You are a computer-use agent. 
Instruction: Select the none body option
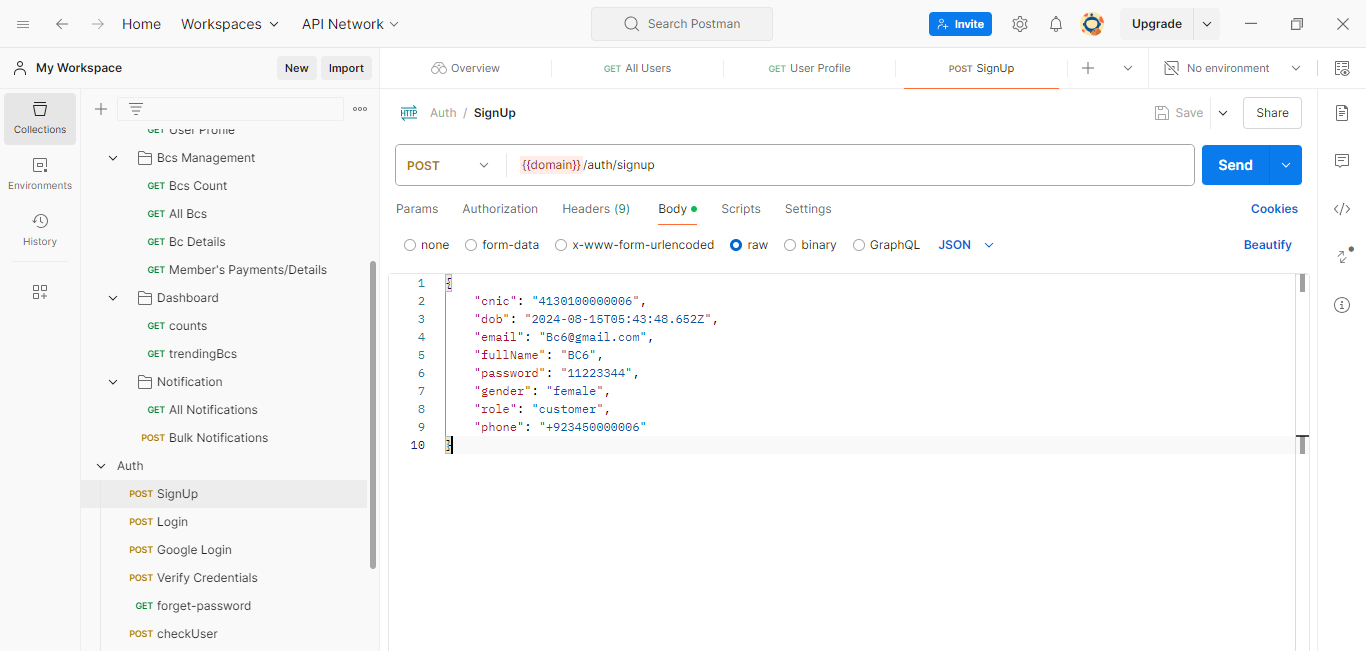coord(410,245)
